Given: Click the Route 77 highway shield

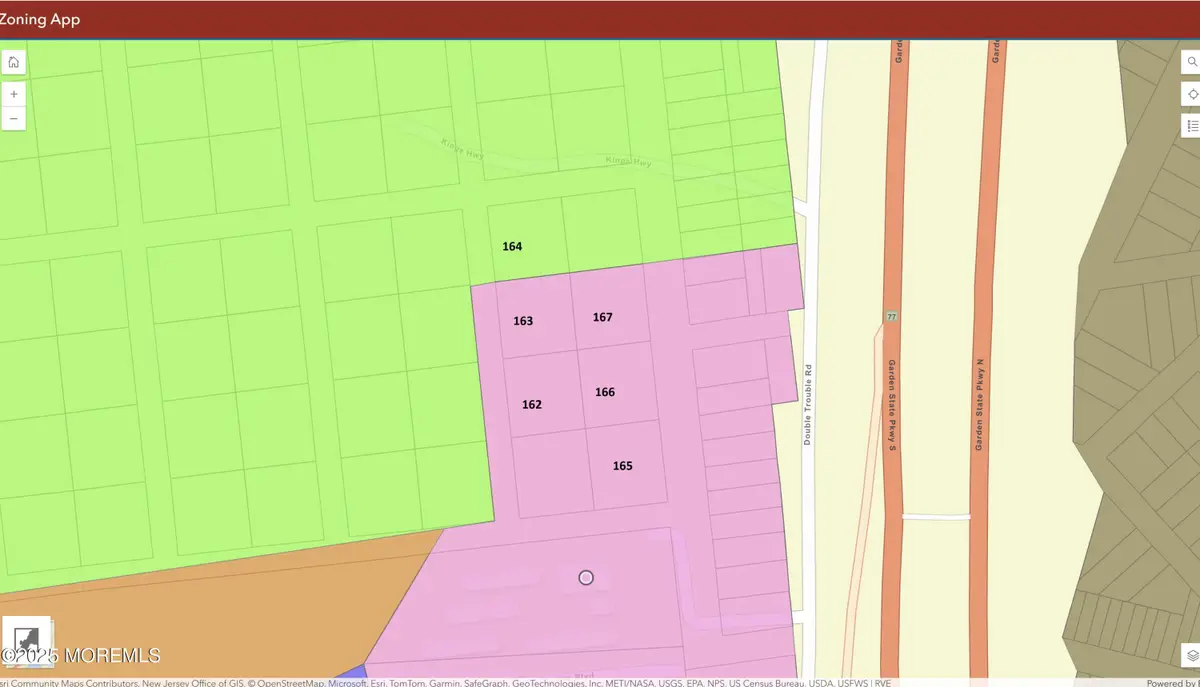Looking at the screenshot, I should tap(890, 315).
